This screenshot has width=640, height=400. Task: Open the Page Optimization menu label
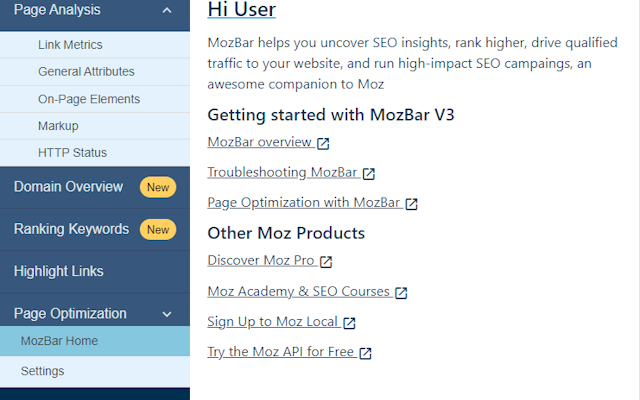coord(70,313)
